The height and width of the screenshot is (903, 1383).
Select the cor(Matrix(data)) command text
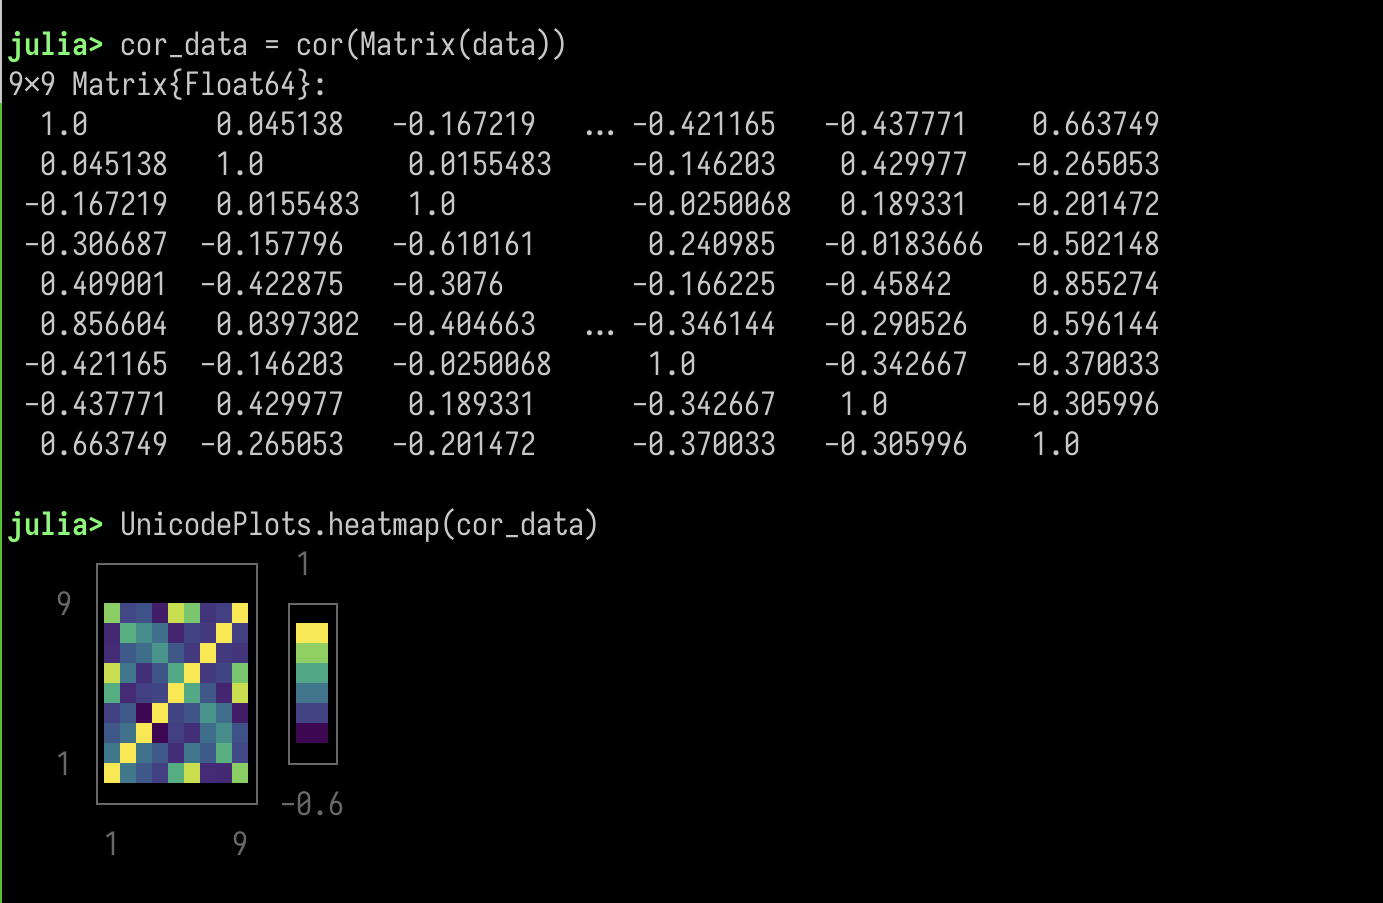430,44
